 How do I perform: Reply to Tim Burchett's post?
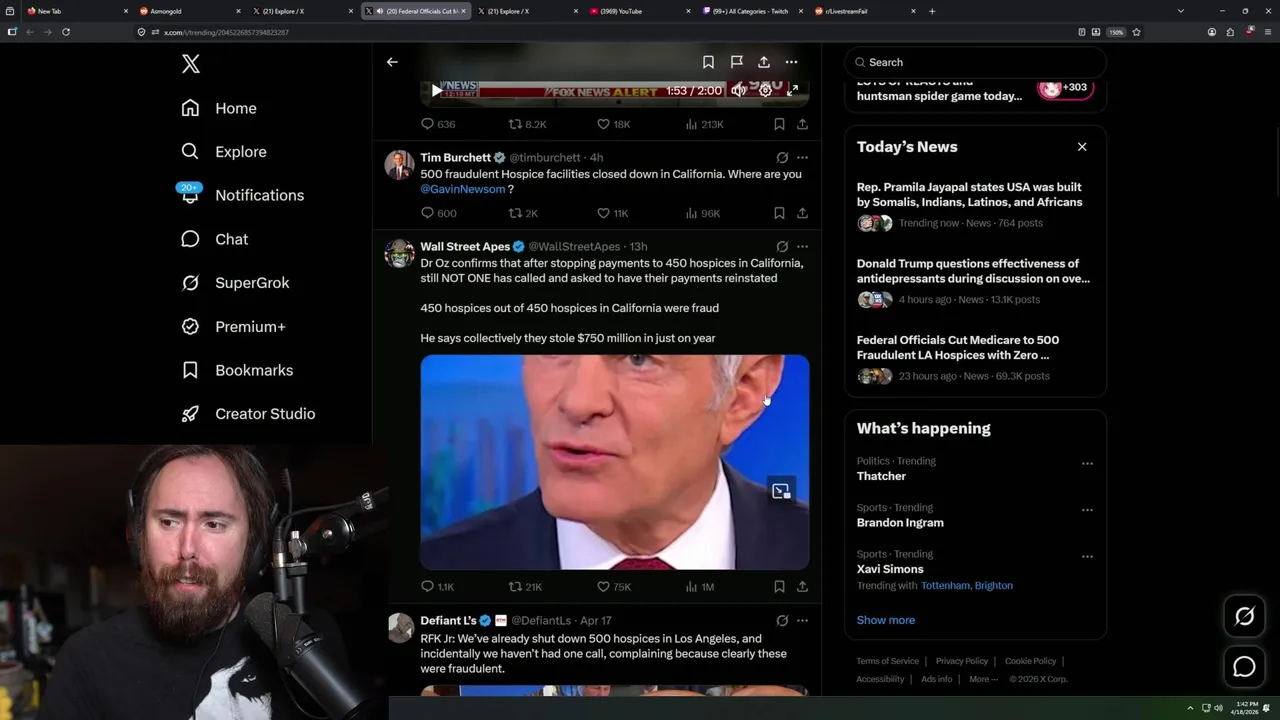coord(438,213)
